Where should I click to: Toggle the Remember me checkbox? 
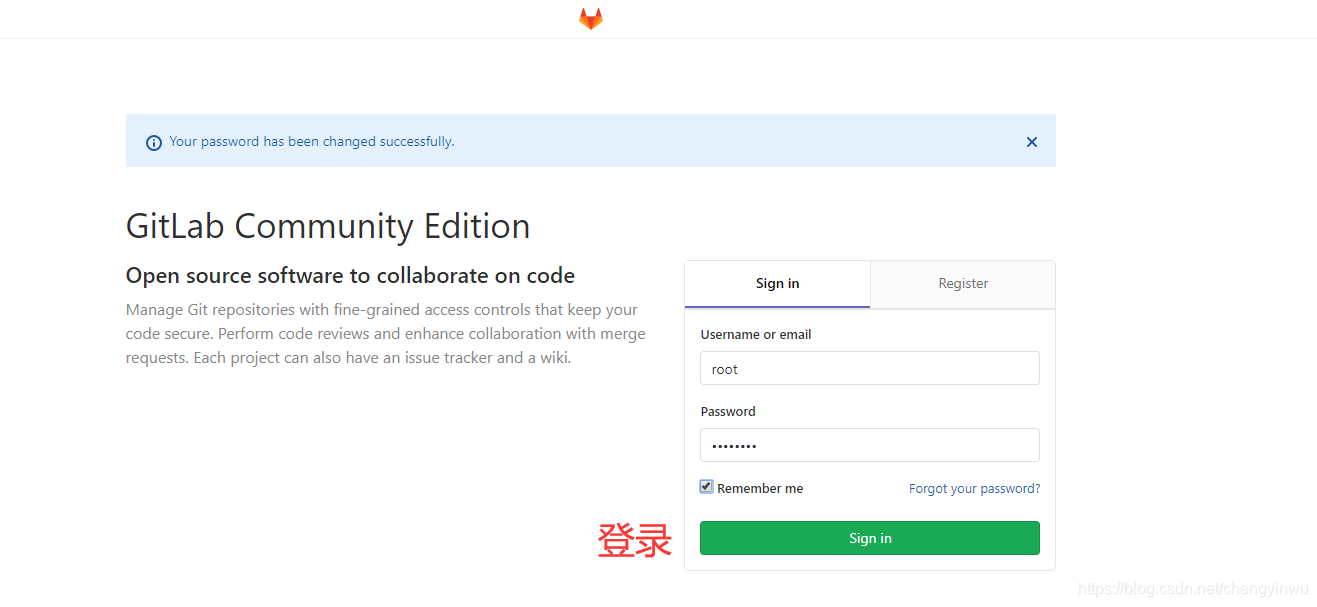707,487
